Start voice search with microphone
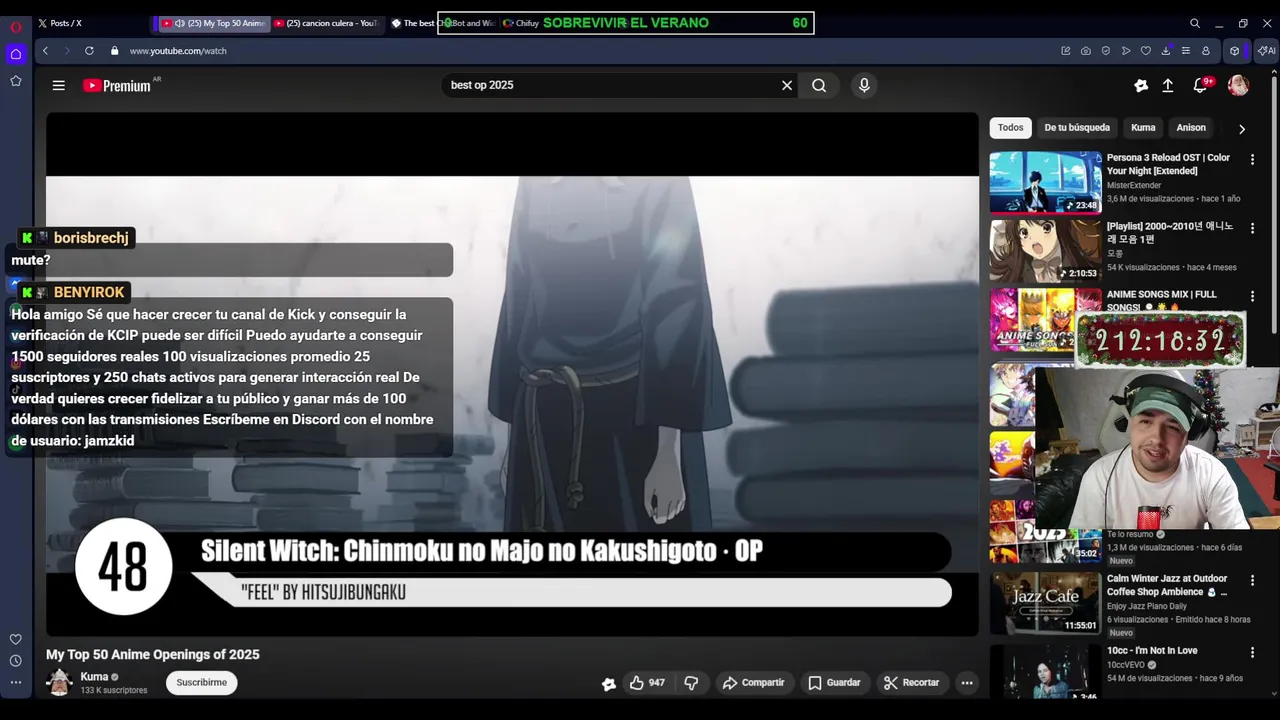The height and width of the screenshot is (720, 1280). tap(864, 86)
